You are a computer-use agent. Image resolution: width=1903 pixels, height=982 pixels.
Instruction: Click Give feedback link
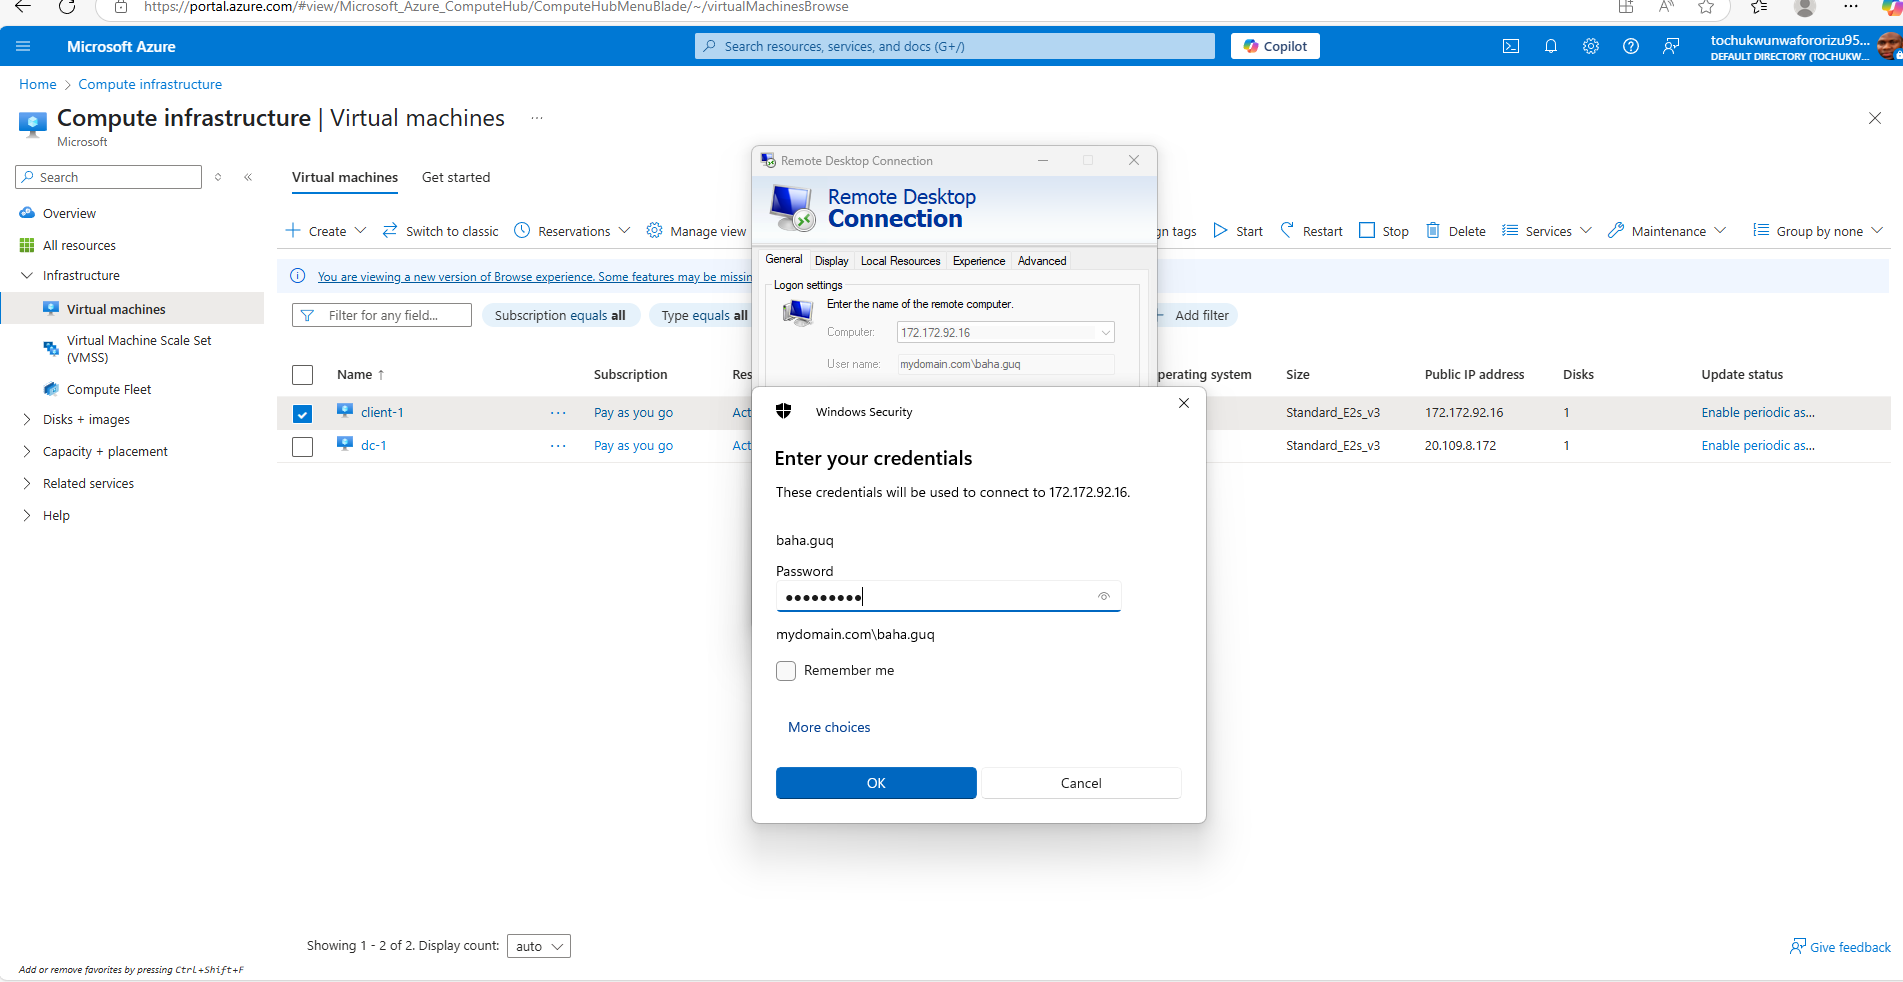(1840, 947)
